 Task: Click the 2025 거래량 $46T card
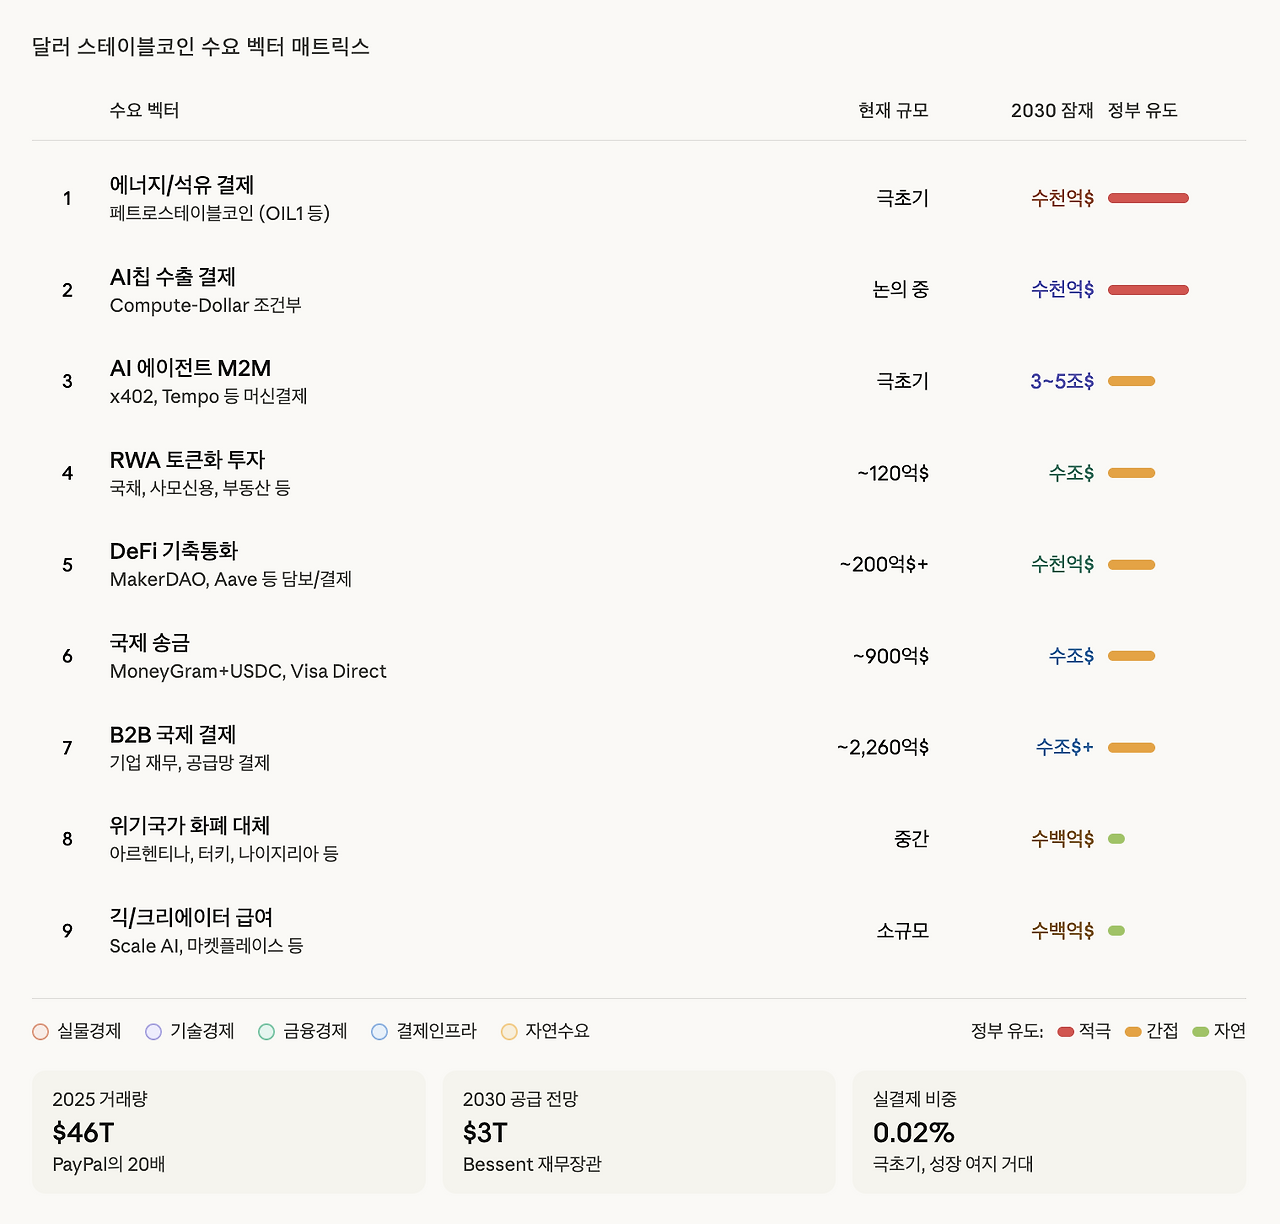229,1132
